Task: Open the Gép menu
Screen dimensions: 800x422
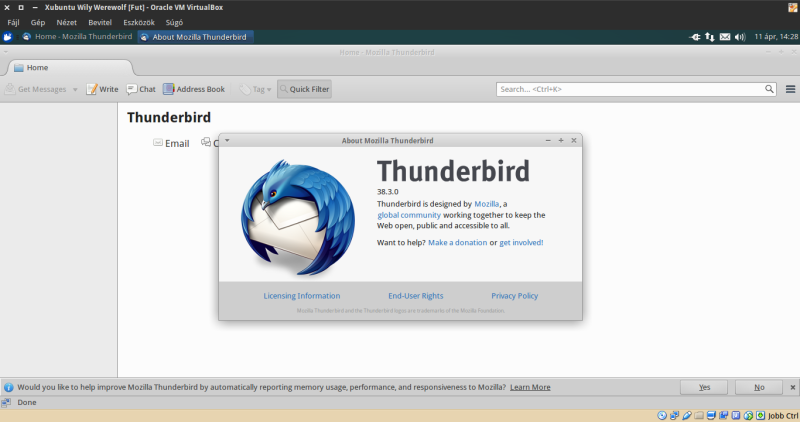Action: coord(38,22)
